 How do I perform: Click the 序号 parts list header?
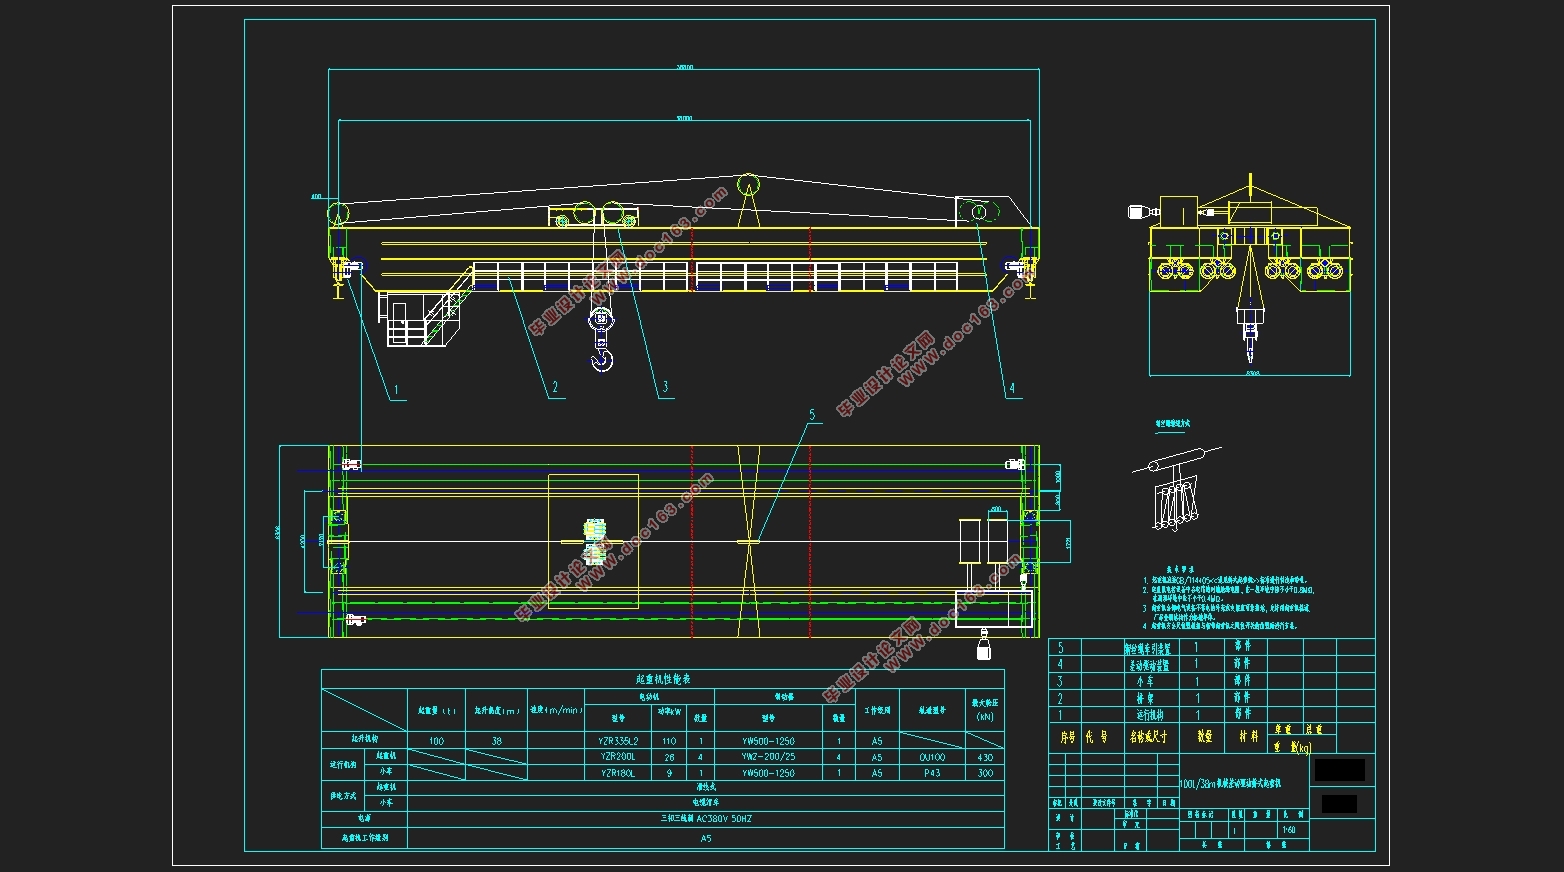[1067, 737]
